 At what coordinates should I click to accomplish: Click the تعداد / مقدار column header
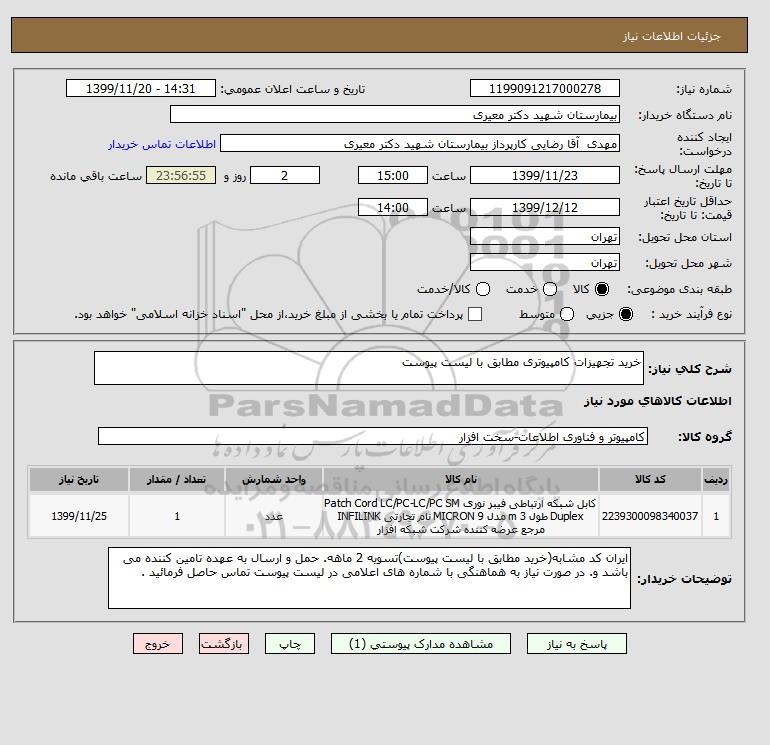click(x=177, y=479)
